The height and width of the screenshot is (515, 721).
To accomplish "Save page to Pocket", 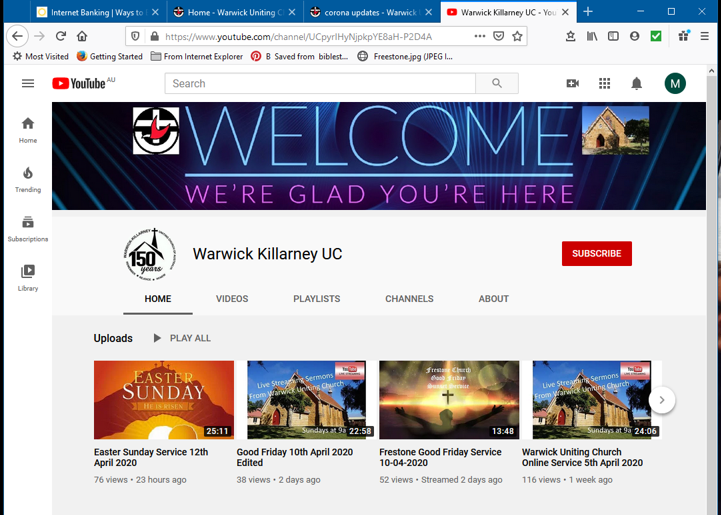I will pyautogui.click(x=498, y=36).
